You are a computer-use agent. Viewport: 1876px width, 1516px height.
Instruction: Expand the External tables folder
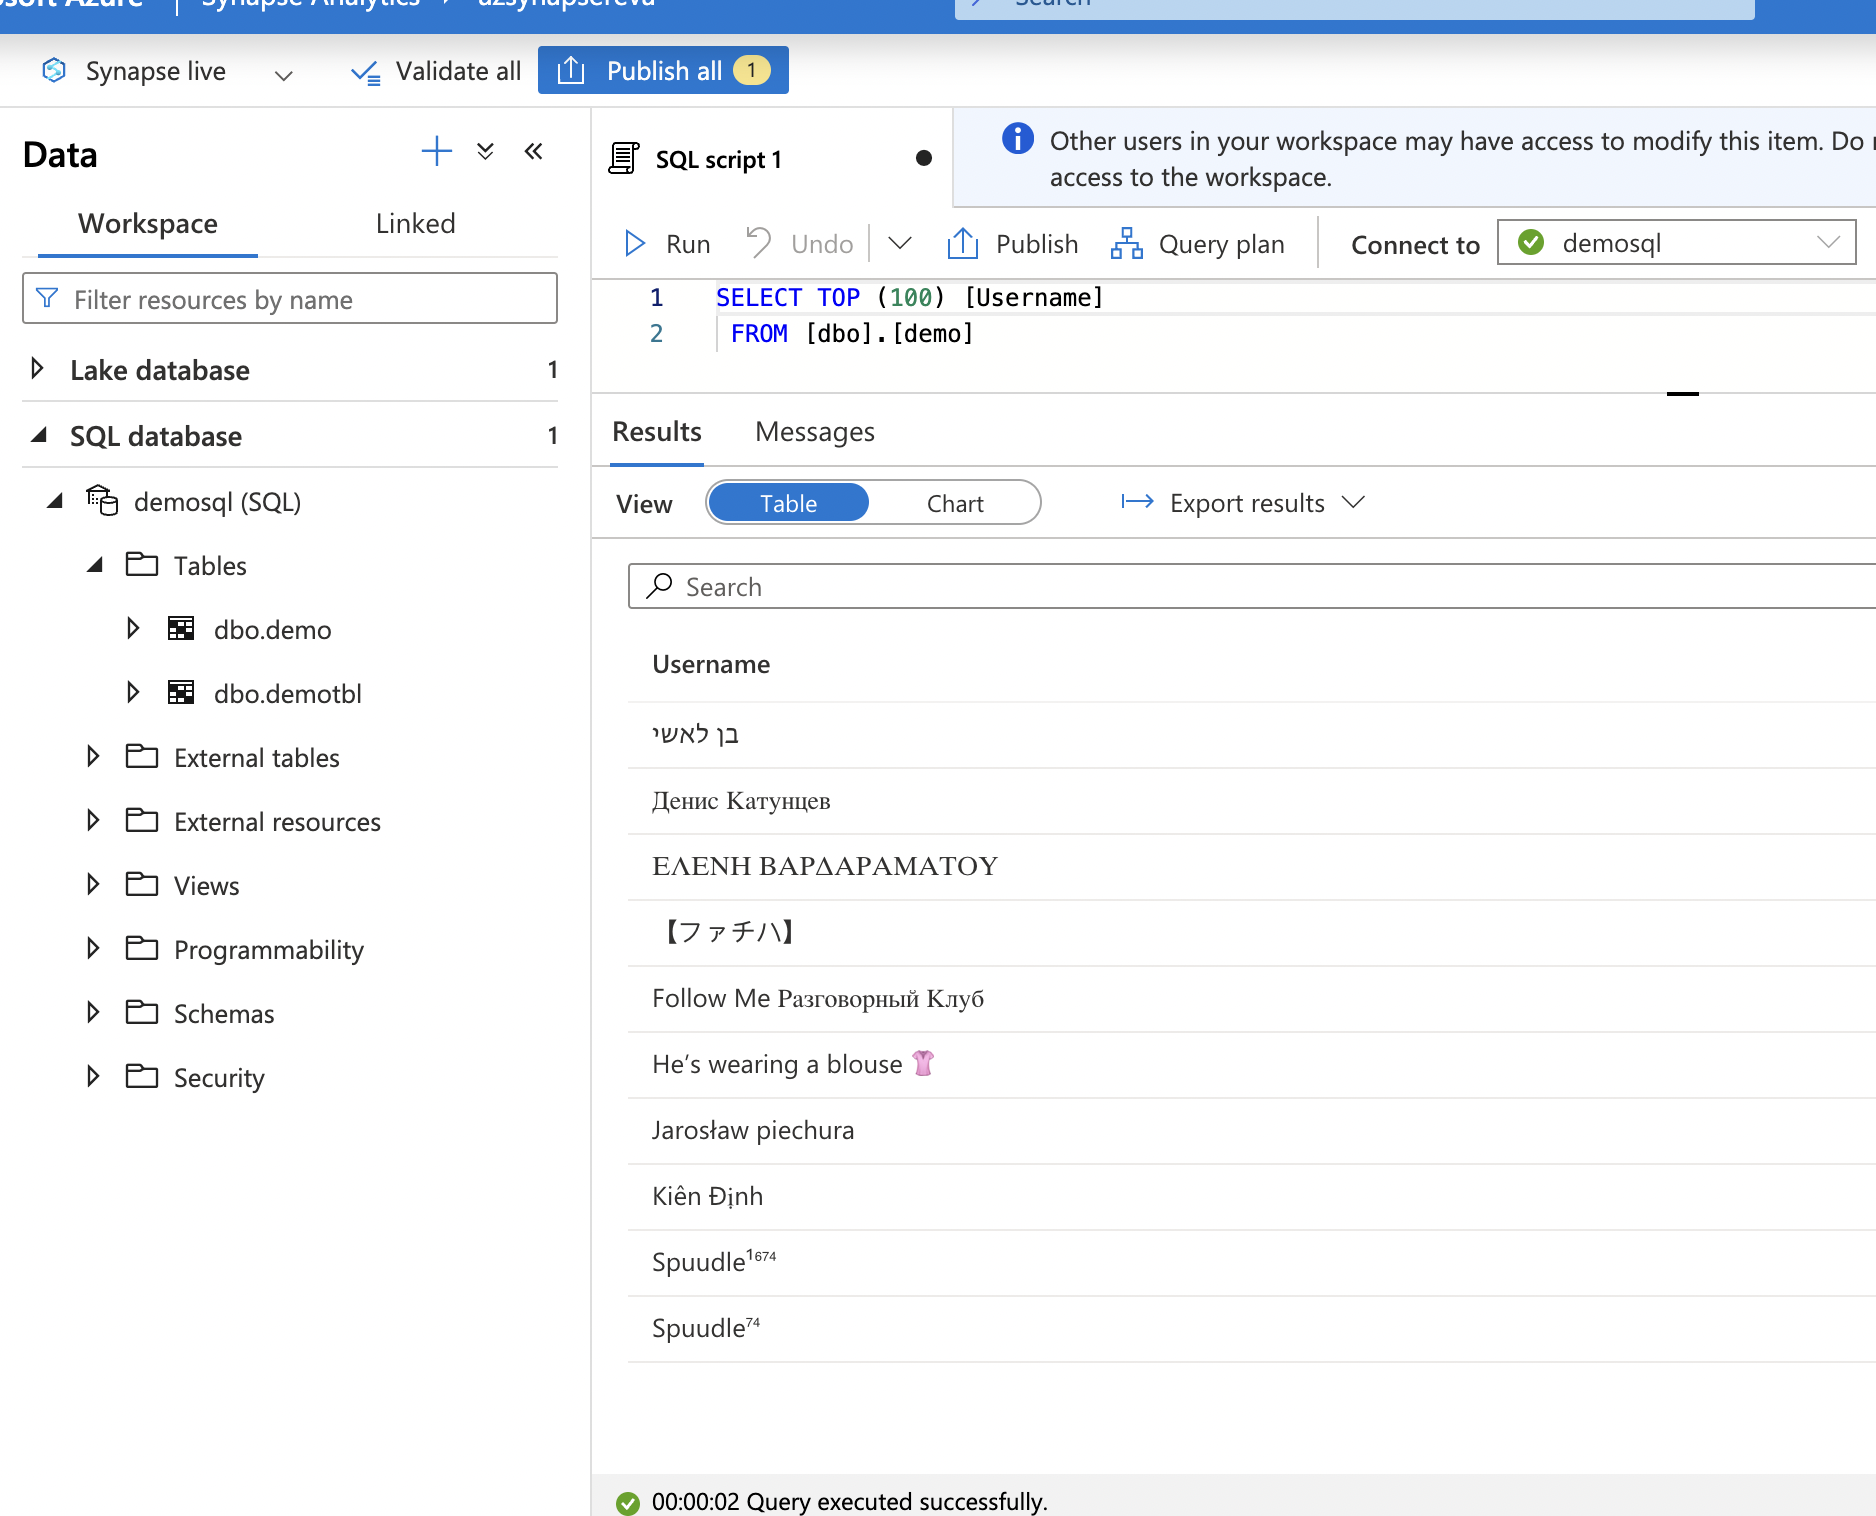tap(93, 756)
